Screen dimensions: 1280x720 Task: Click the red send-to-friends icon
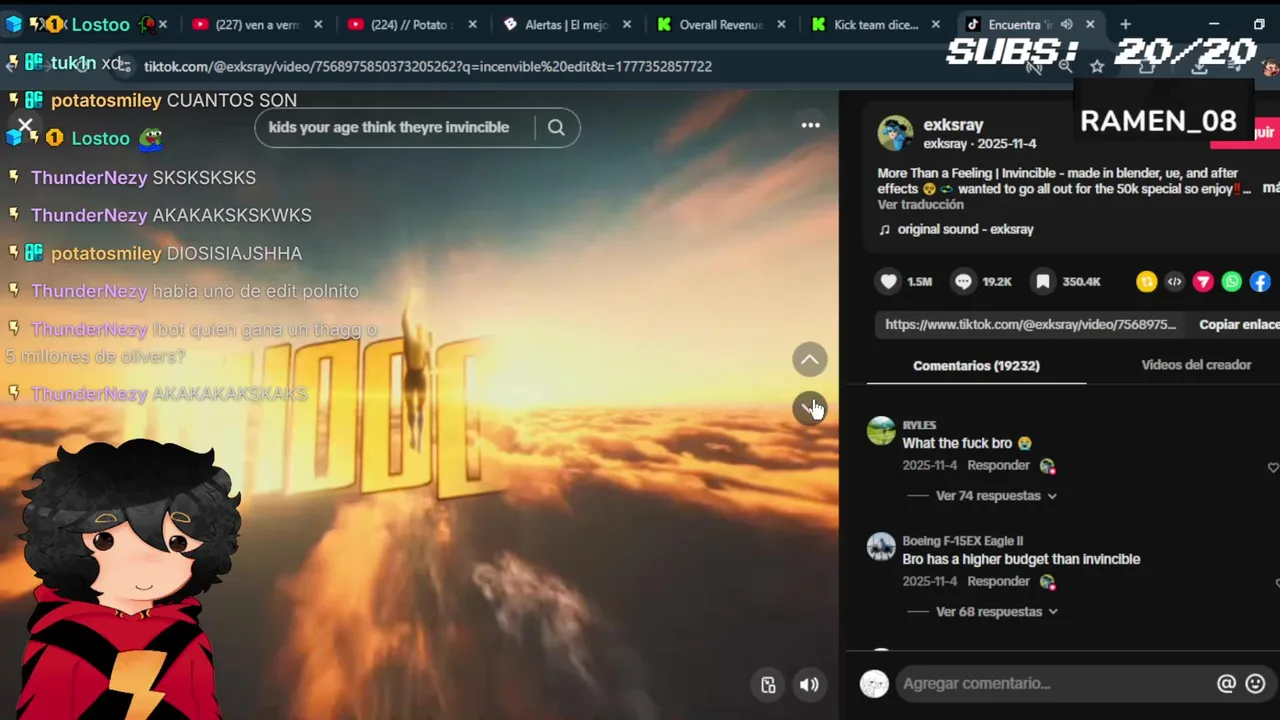coord(1203,282)
